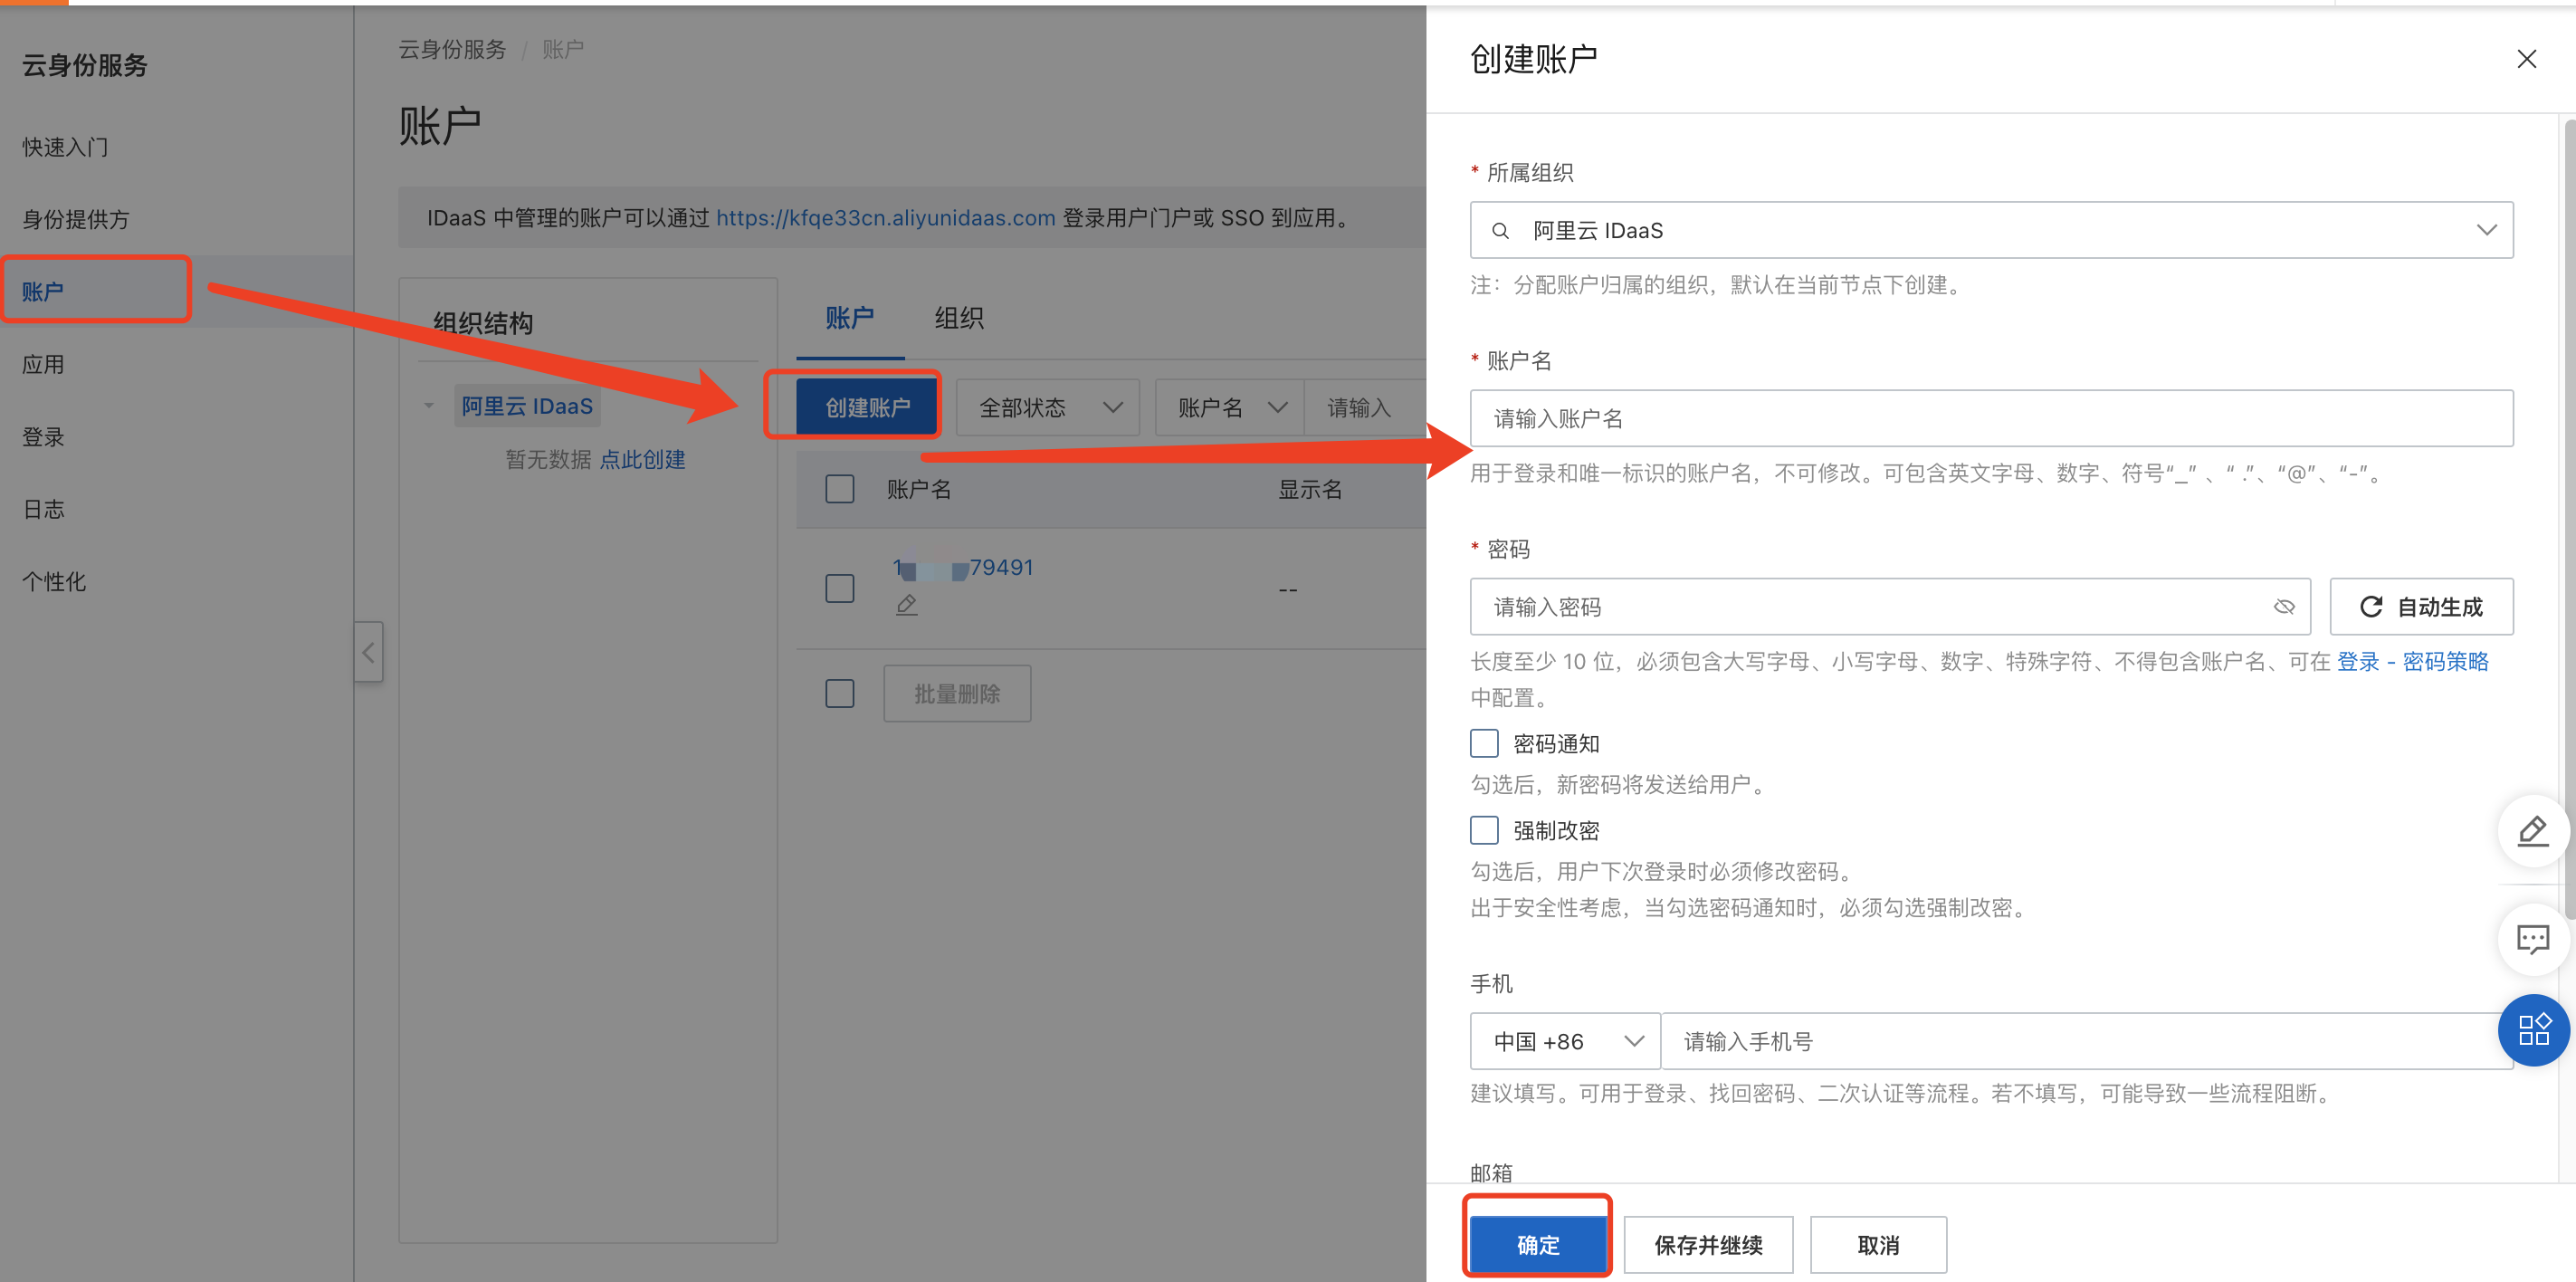Switch to the 账户 tab

click(x=849, y=318)
